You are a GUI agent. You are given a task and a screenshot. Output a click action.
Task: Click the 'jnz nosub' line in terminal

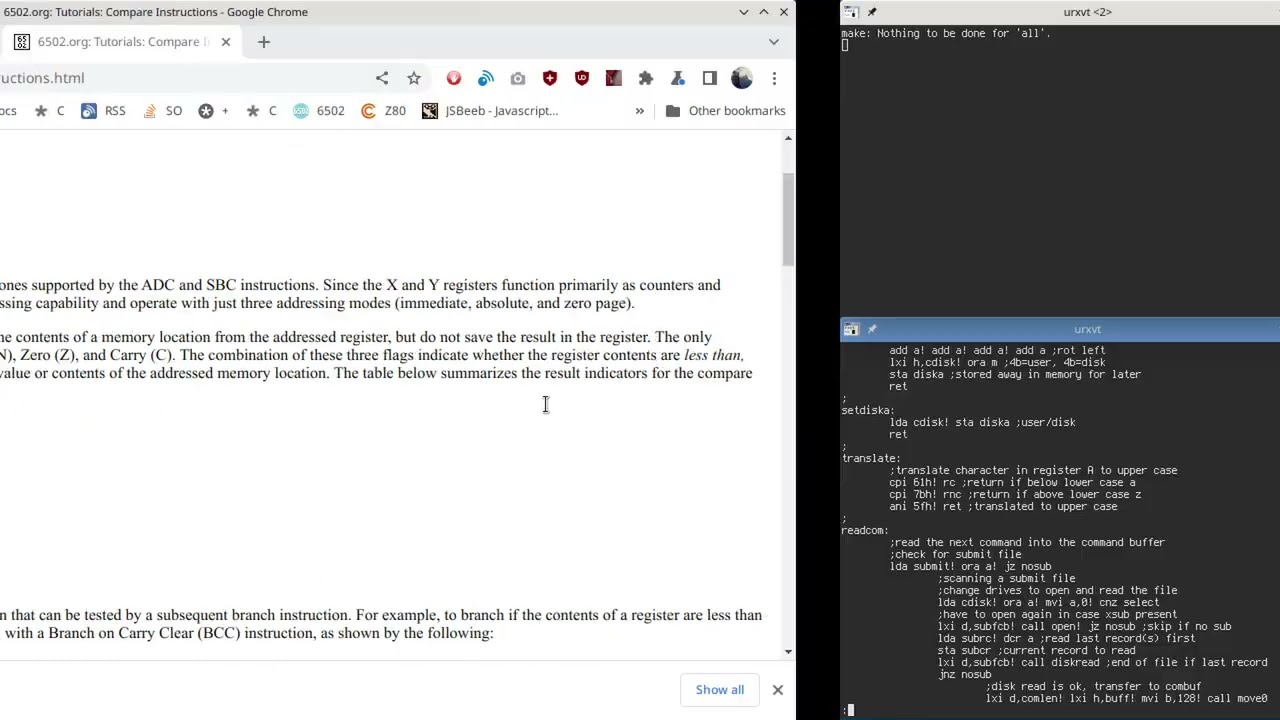tap(964, 674)
